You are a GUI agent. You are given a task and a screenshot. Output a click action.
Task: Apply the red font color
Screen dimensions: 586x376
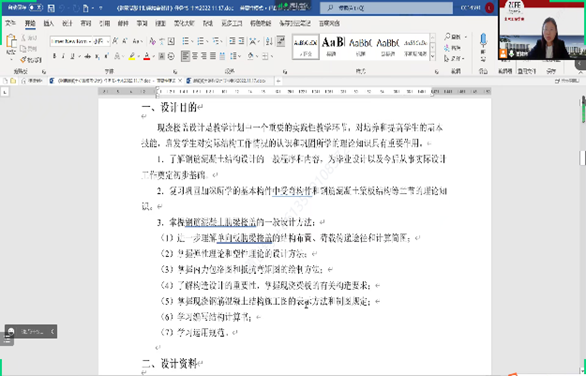[x=147, y=56]
